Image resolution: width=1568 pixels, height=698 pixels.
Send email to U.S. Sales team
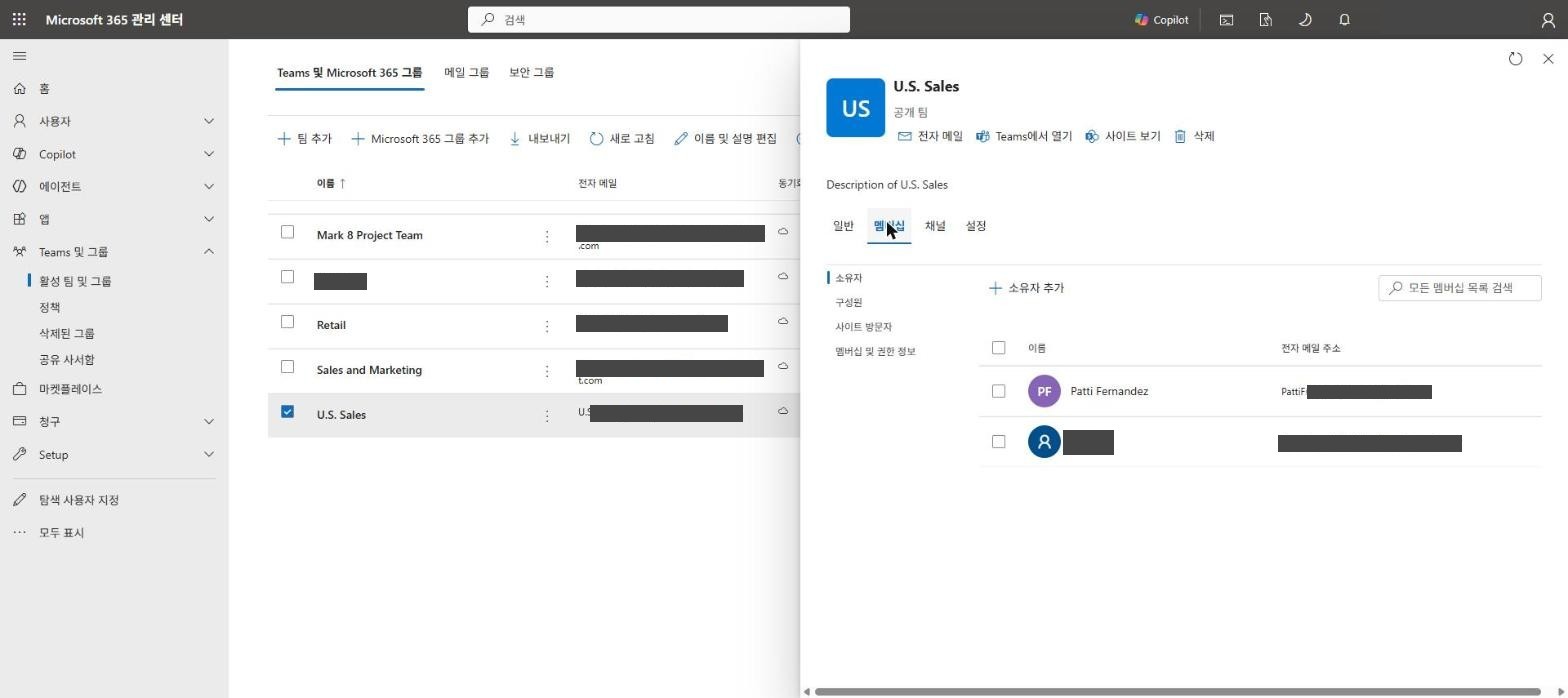pos(930,136)
